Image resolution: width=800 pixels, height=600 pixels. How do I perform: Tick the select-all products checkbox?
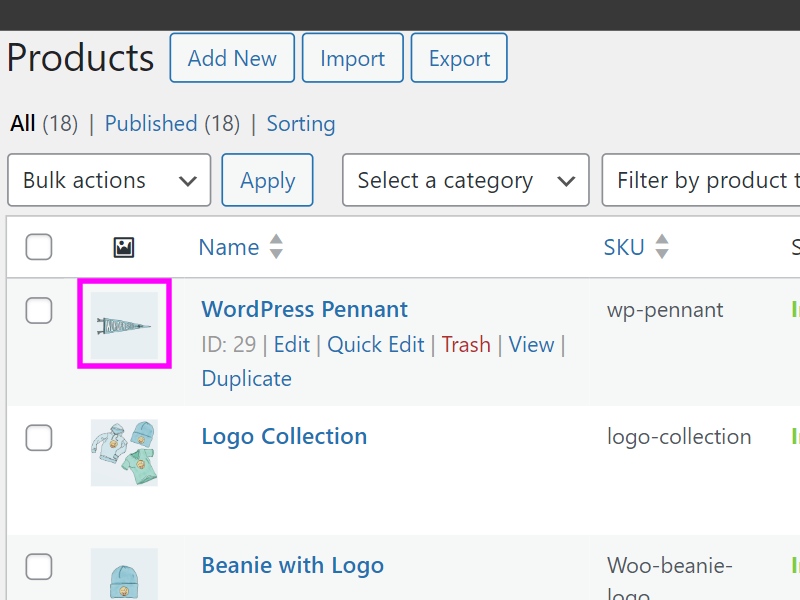click(x=39, y=247)
